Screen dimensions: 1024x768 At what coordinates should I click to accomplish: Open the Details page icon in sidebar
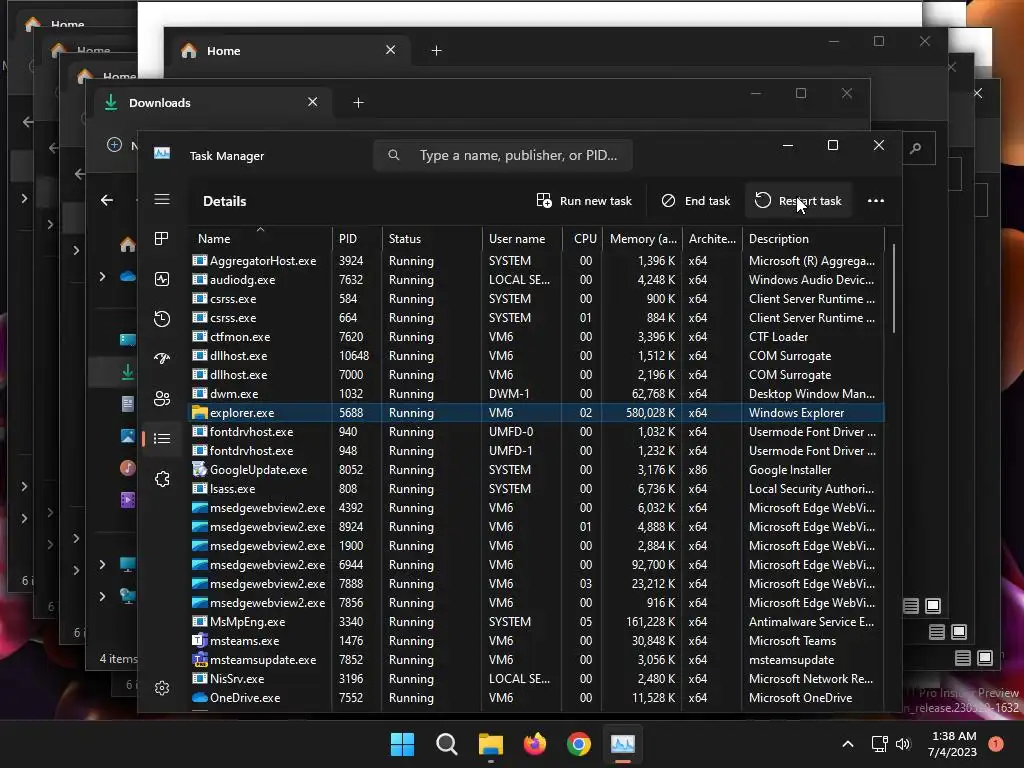pos(162,438)
